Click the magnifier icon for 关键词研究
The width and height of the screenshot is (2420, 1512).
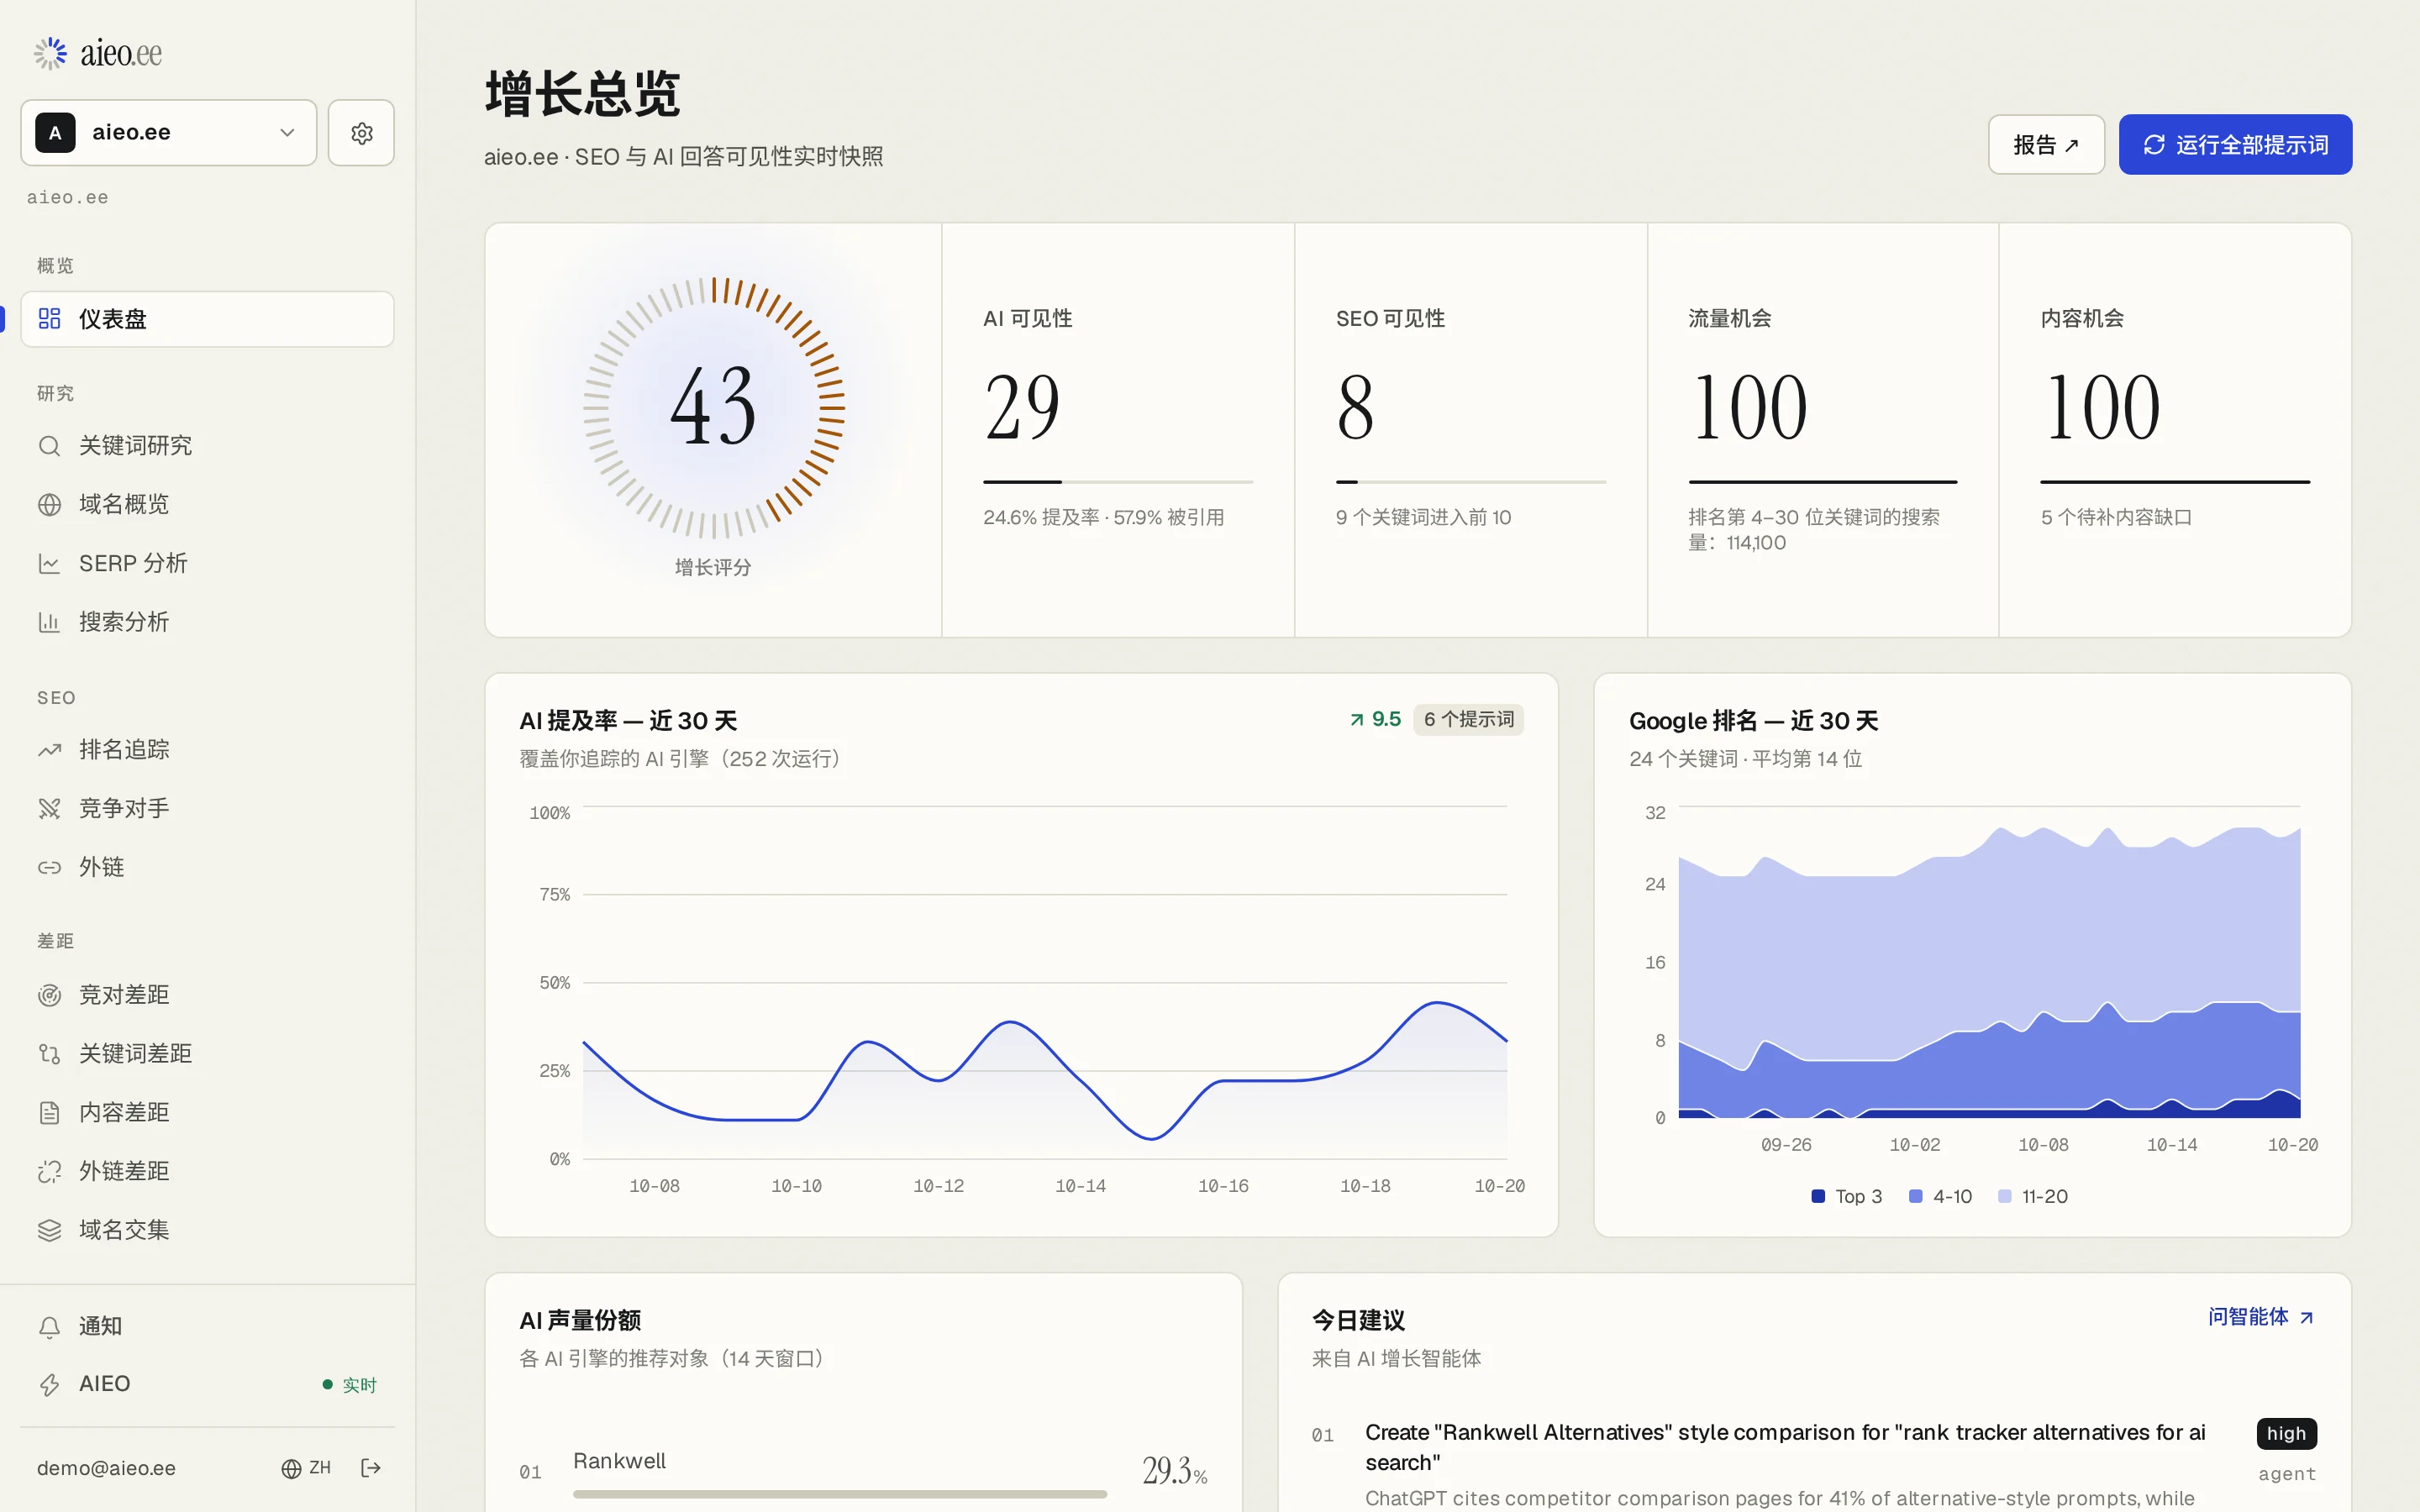[49, 446]
